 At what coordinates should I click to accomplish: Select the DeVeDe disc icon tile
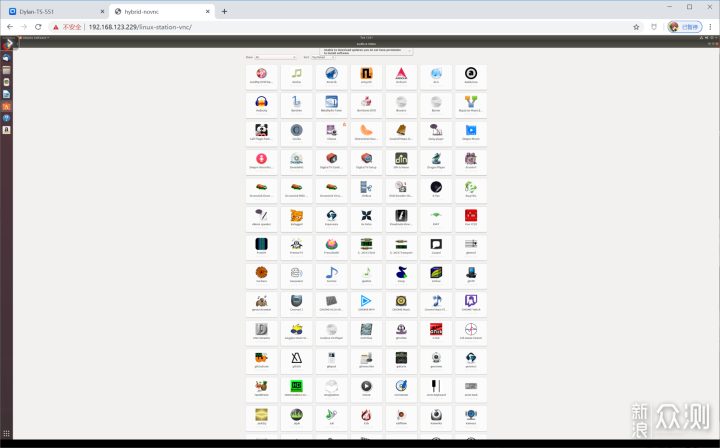(x=296, y=162)
